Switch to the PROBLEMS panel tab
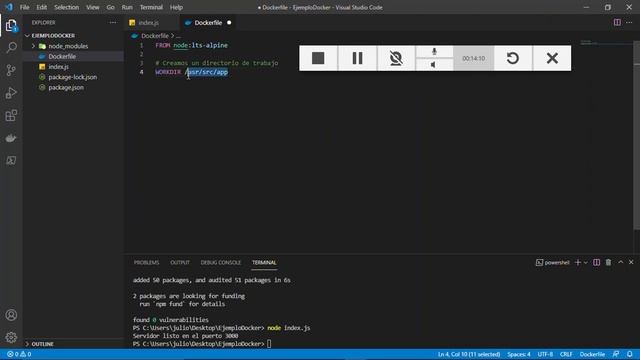Viewport: 640px width, 360px height. (x=147, y=262)
